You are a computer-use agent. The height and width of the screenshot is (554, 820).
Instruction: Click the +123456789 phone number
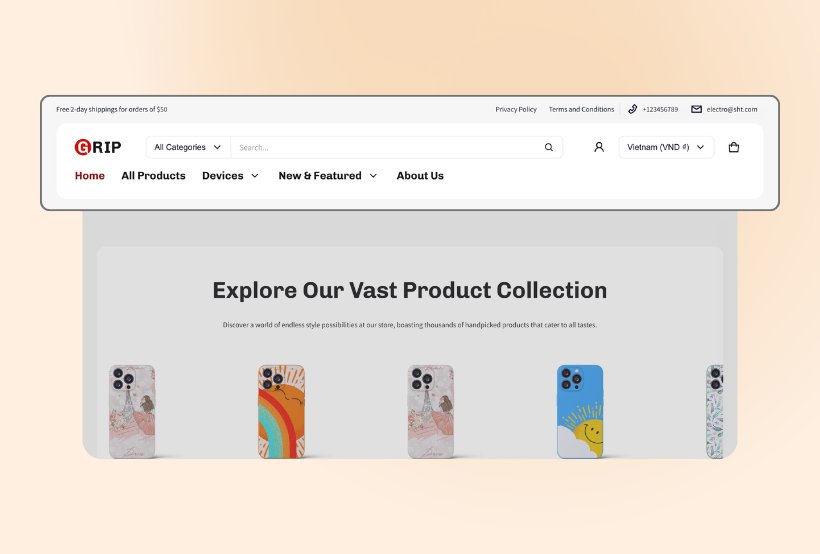(660, 109)
